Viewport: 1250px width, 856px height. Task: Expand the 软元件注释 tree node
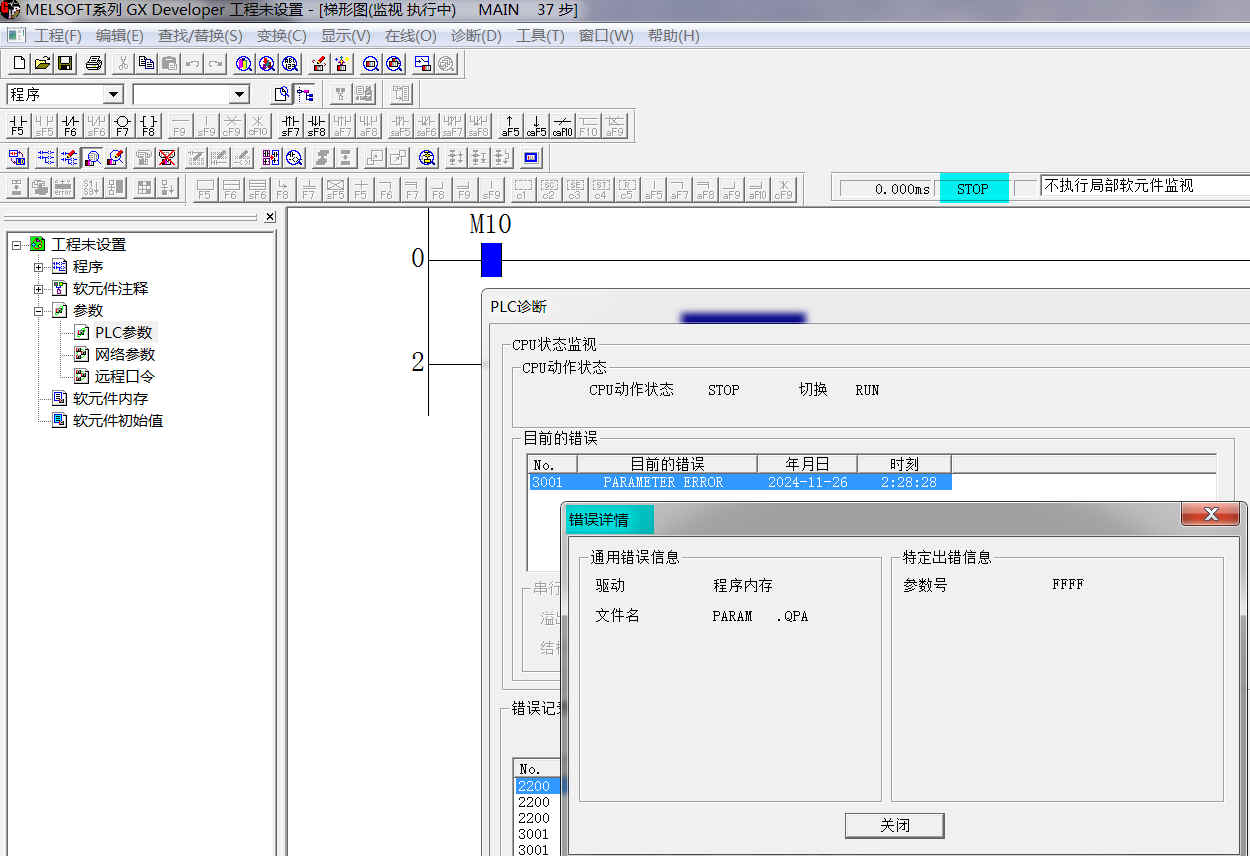click(x=39, y=289)
